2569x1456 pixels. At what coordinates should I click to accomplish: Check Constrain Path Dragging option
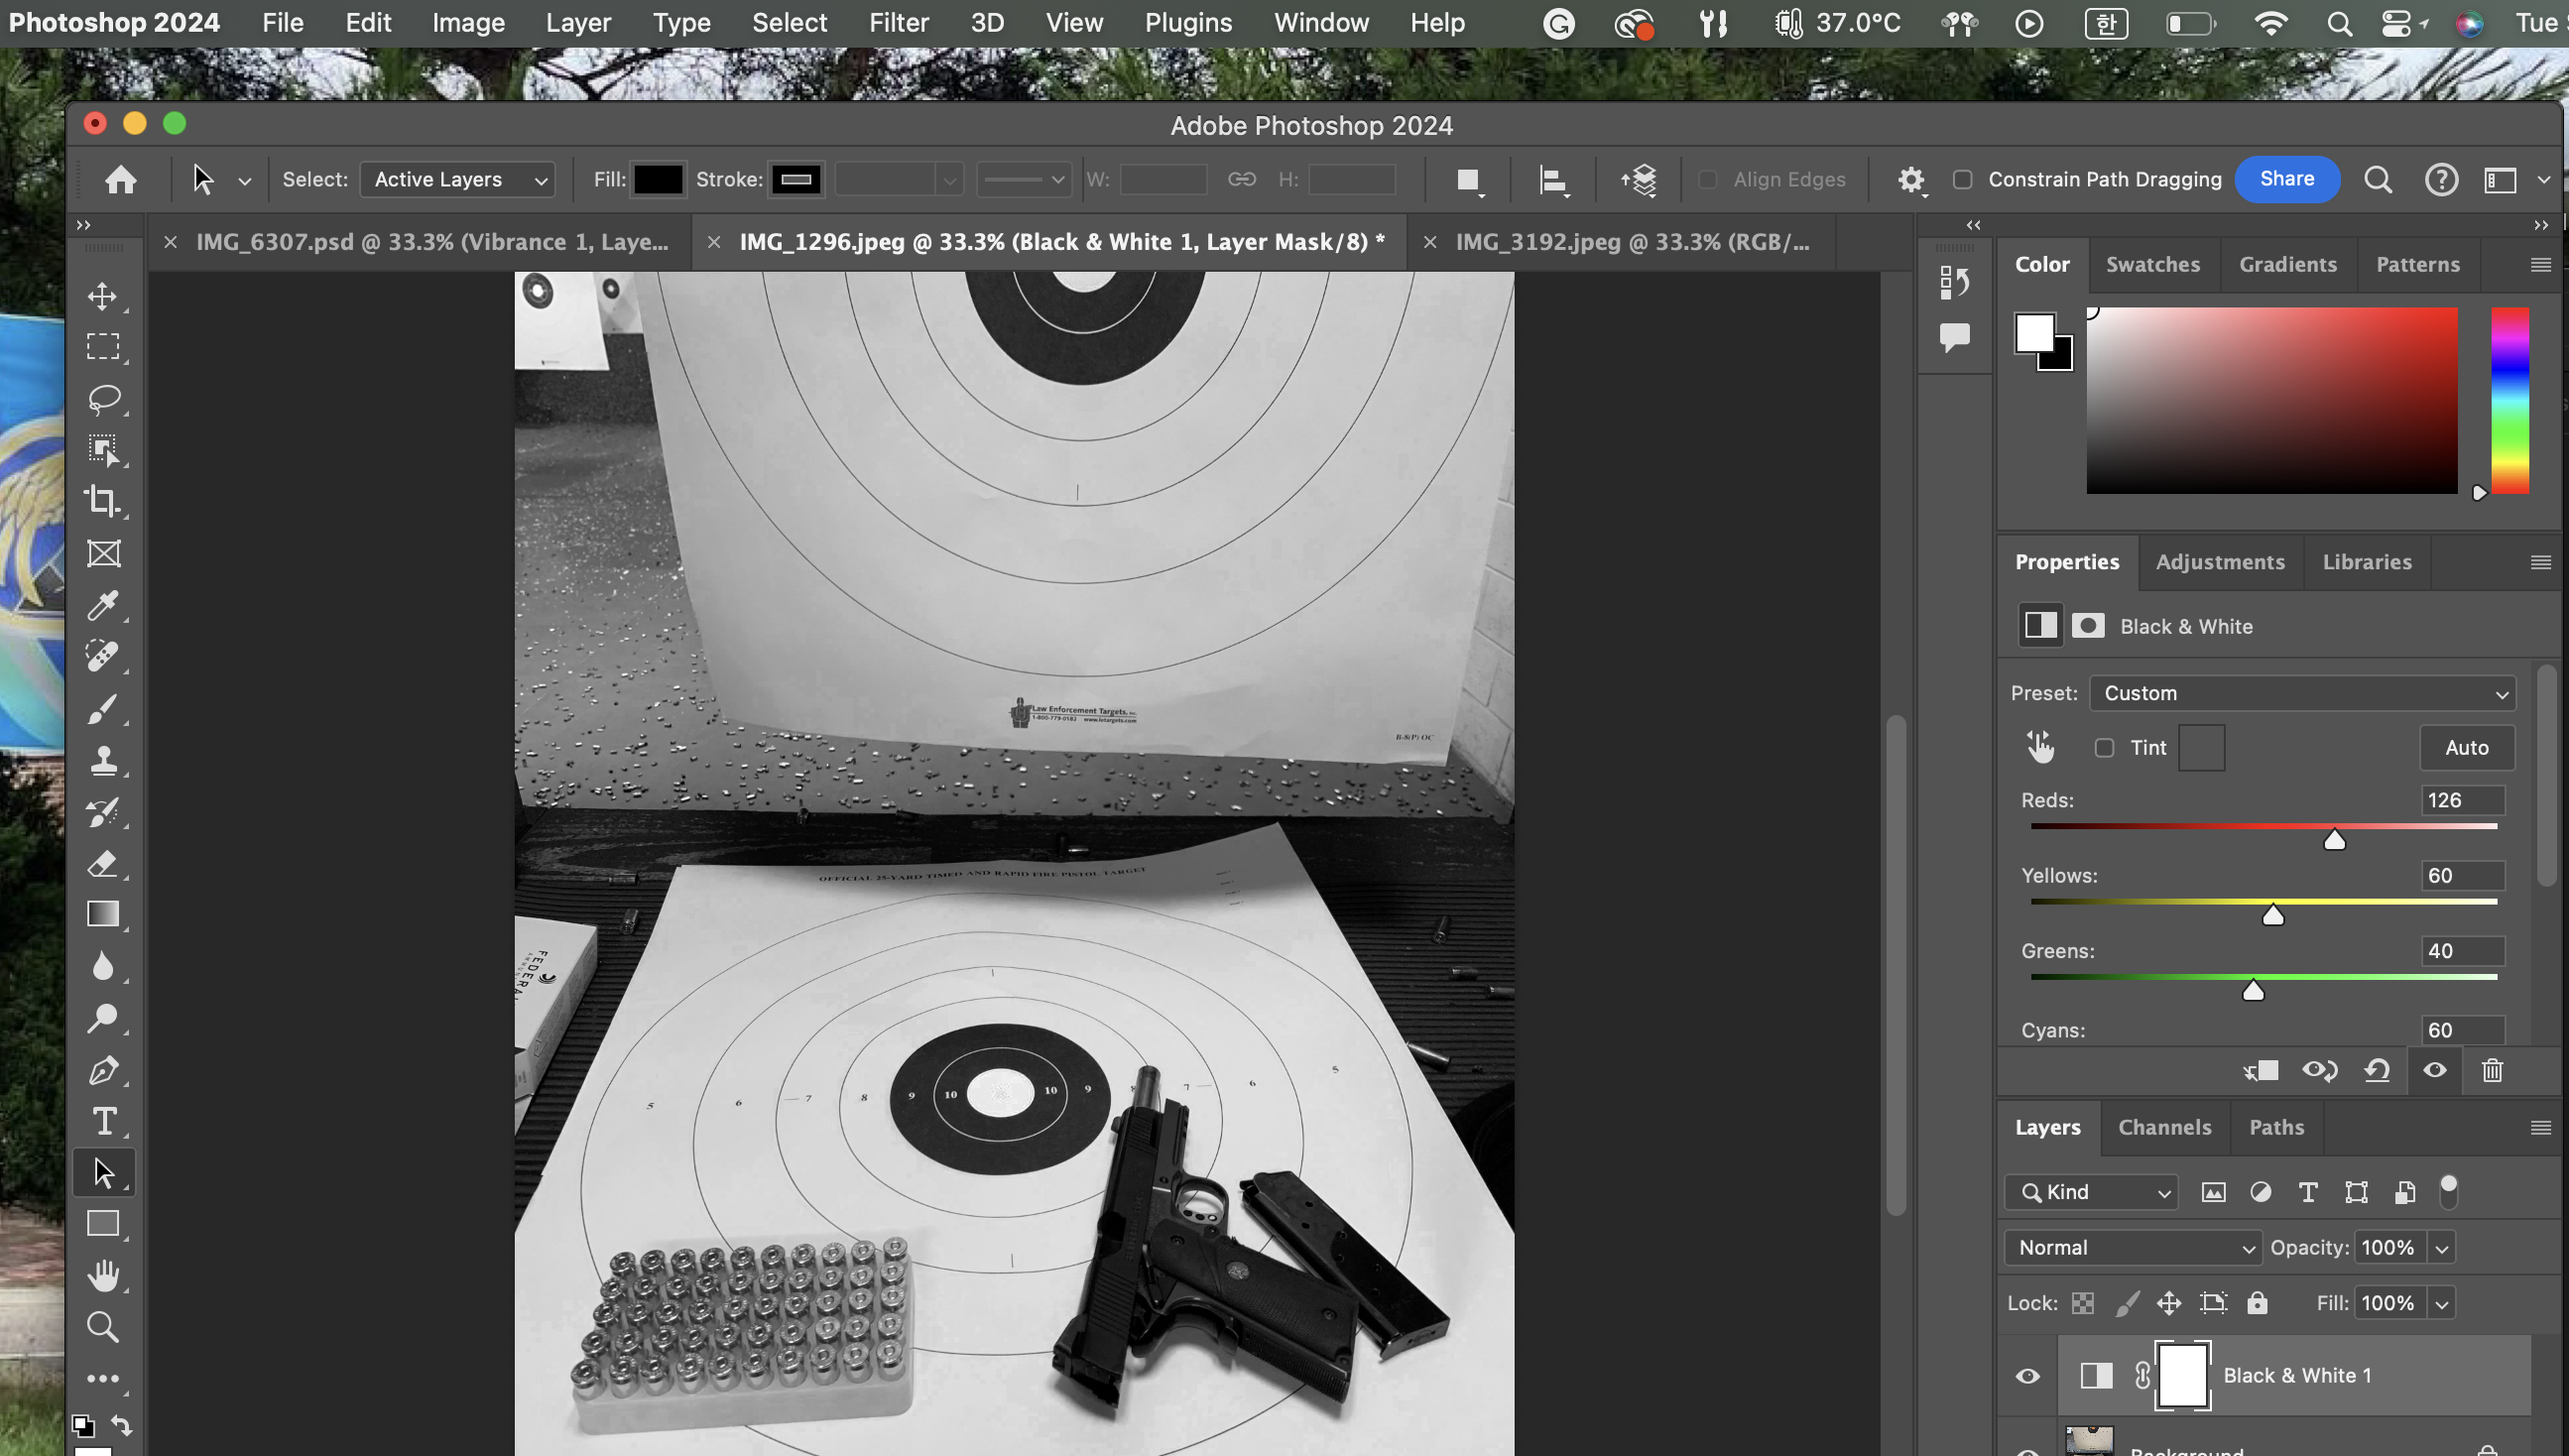[x=1962, y=180]
